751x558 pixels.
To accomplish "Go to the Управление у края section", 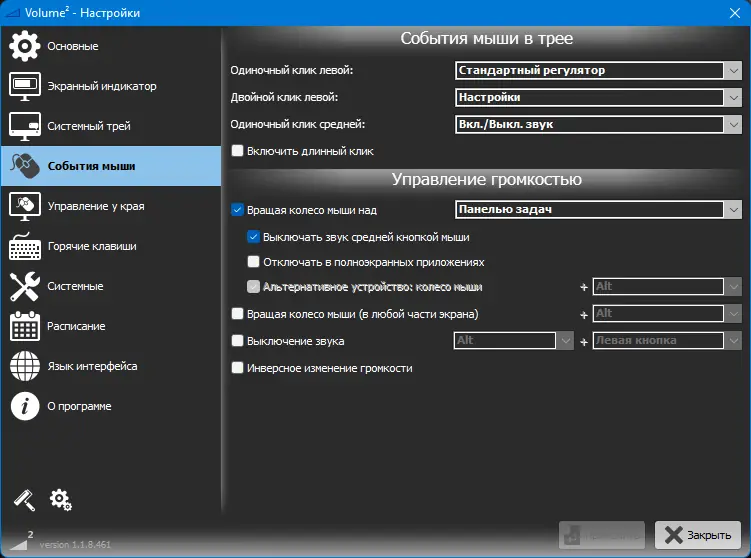I will 111,206.
